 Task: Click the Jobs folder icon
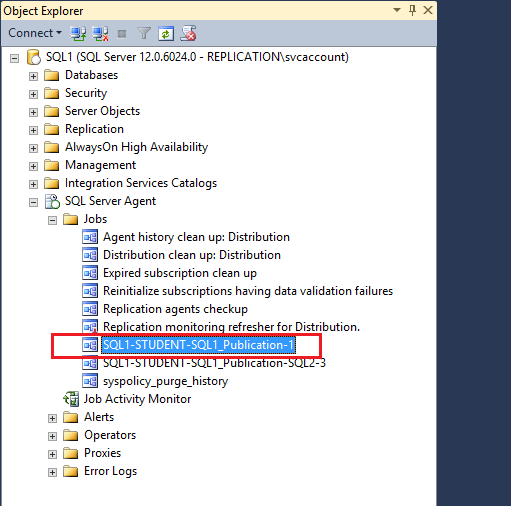(70, 219)
